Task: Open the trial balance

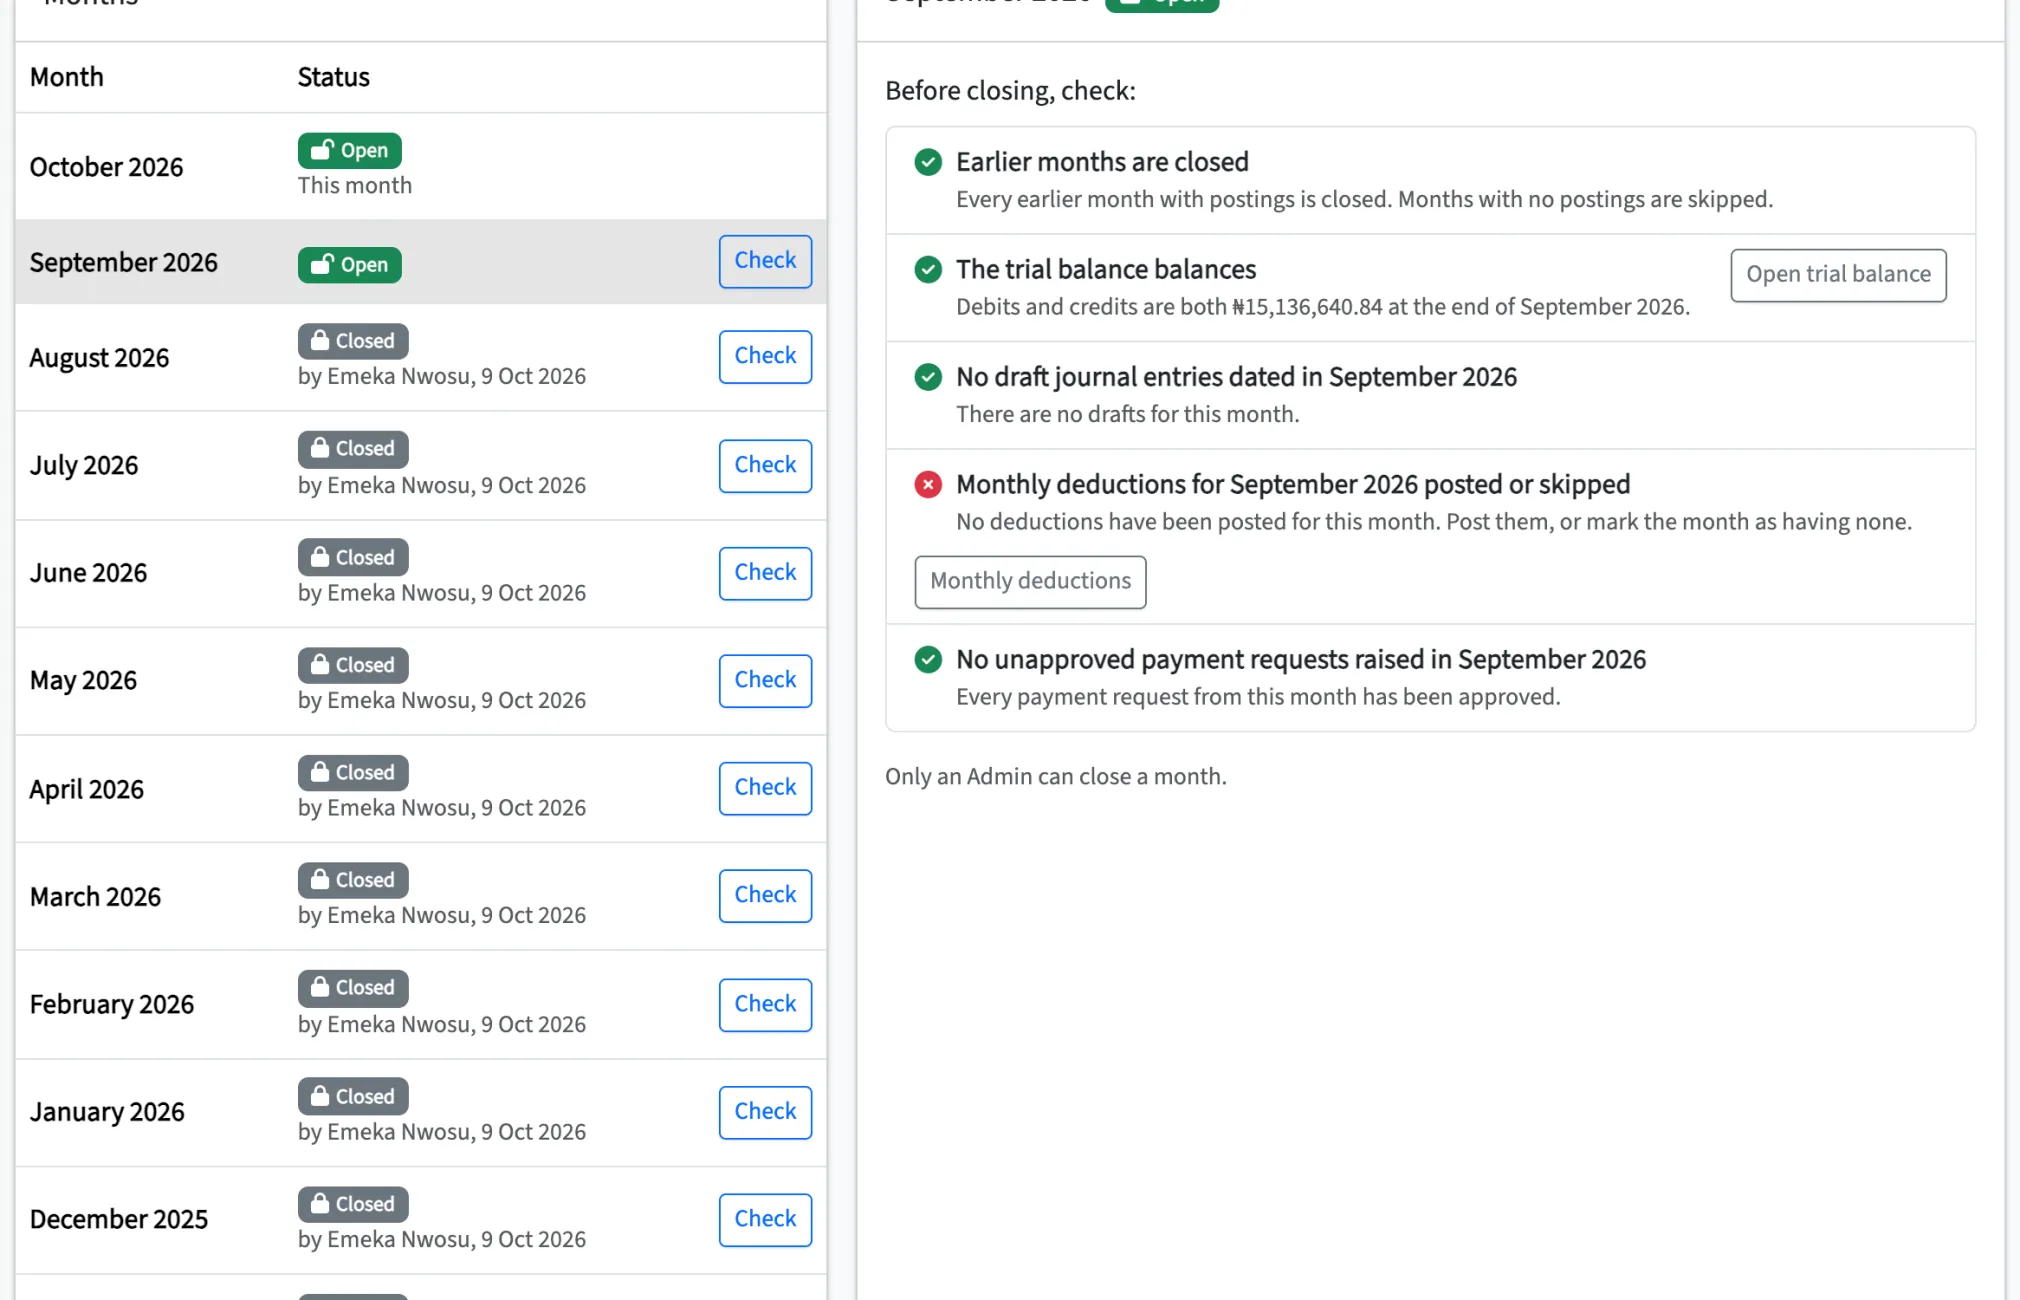Action: click(1838, 274)
